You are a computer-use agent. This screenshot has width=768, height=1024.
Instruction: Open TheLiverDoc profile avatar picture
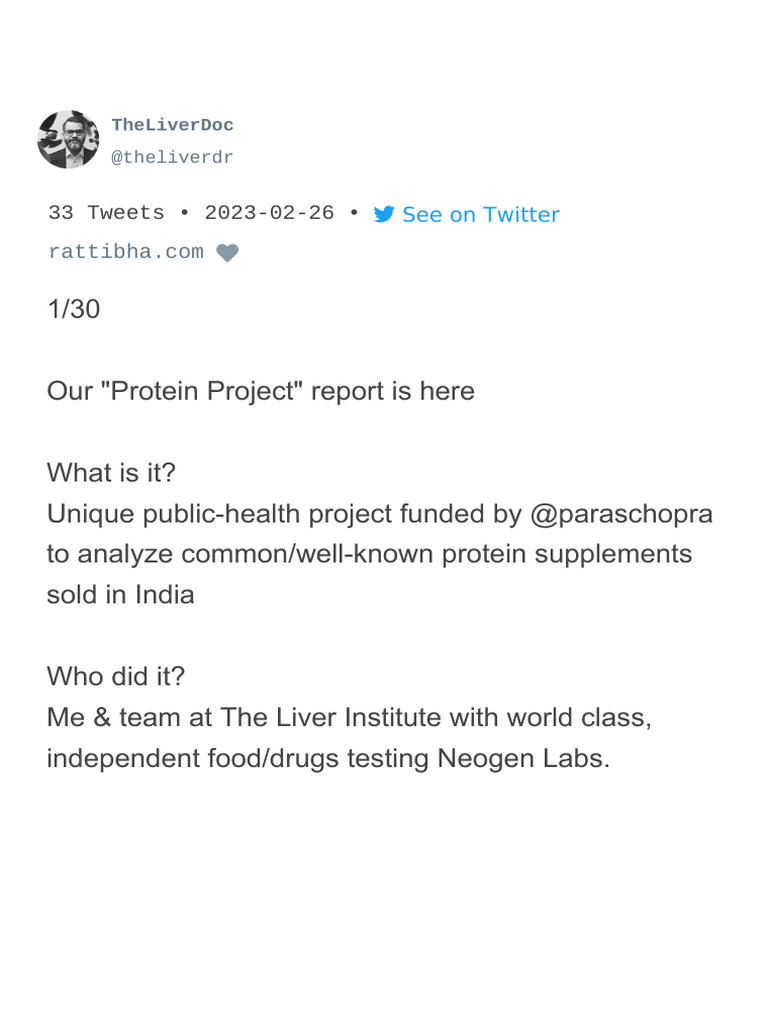point(68,140)
